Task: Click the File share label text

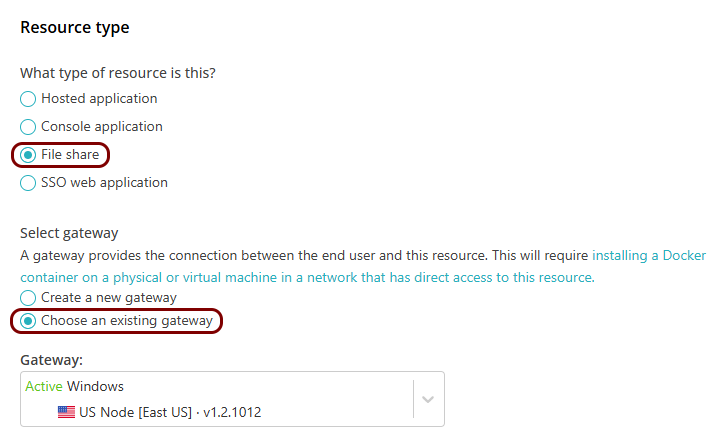Action: point(70,155)
